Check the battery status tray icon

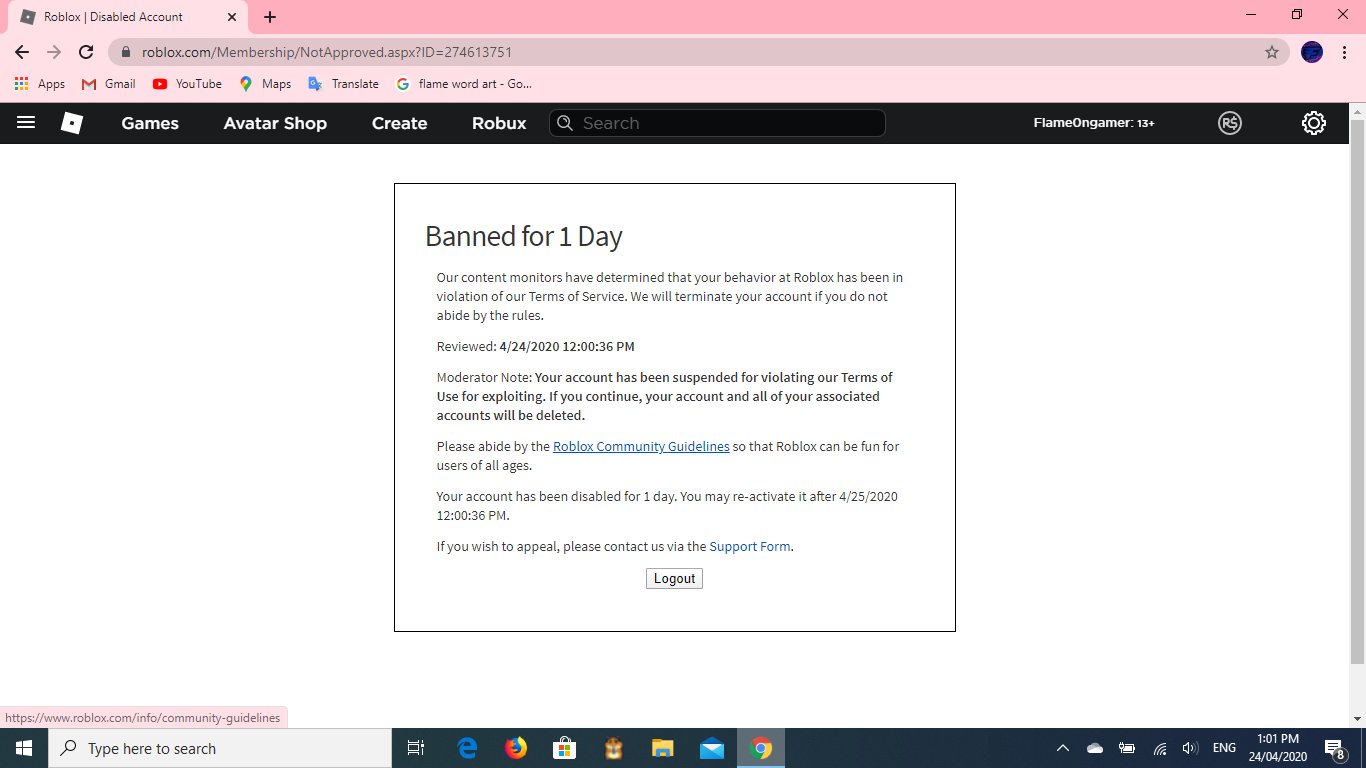point(1127,748)
